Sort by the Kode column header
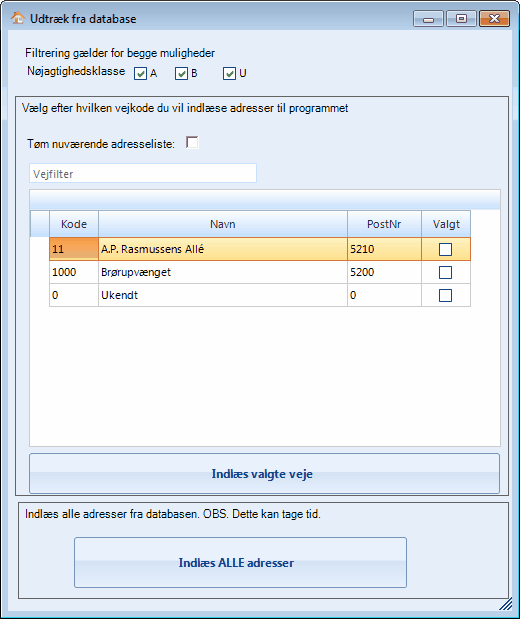The height and width of the screenshot is (619, 520). click(x=74, y=224)
